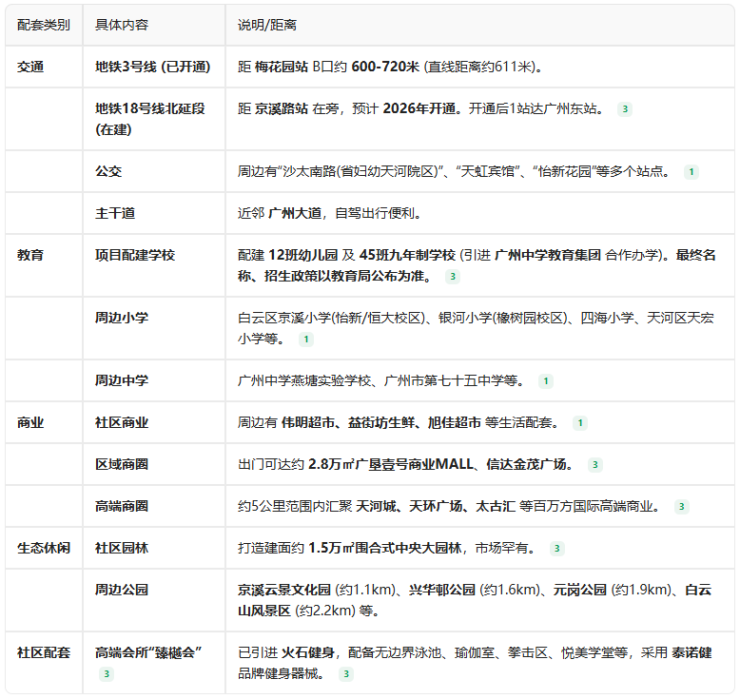
Task: Click the 具体内容 column header
Action: (x=122, y=24)
